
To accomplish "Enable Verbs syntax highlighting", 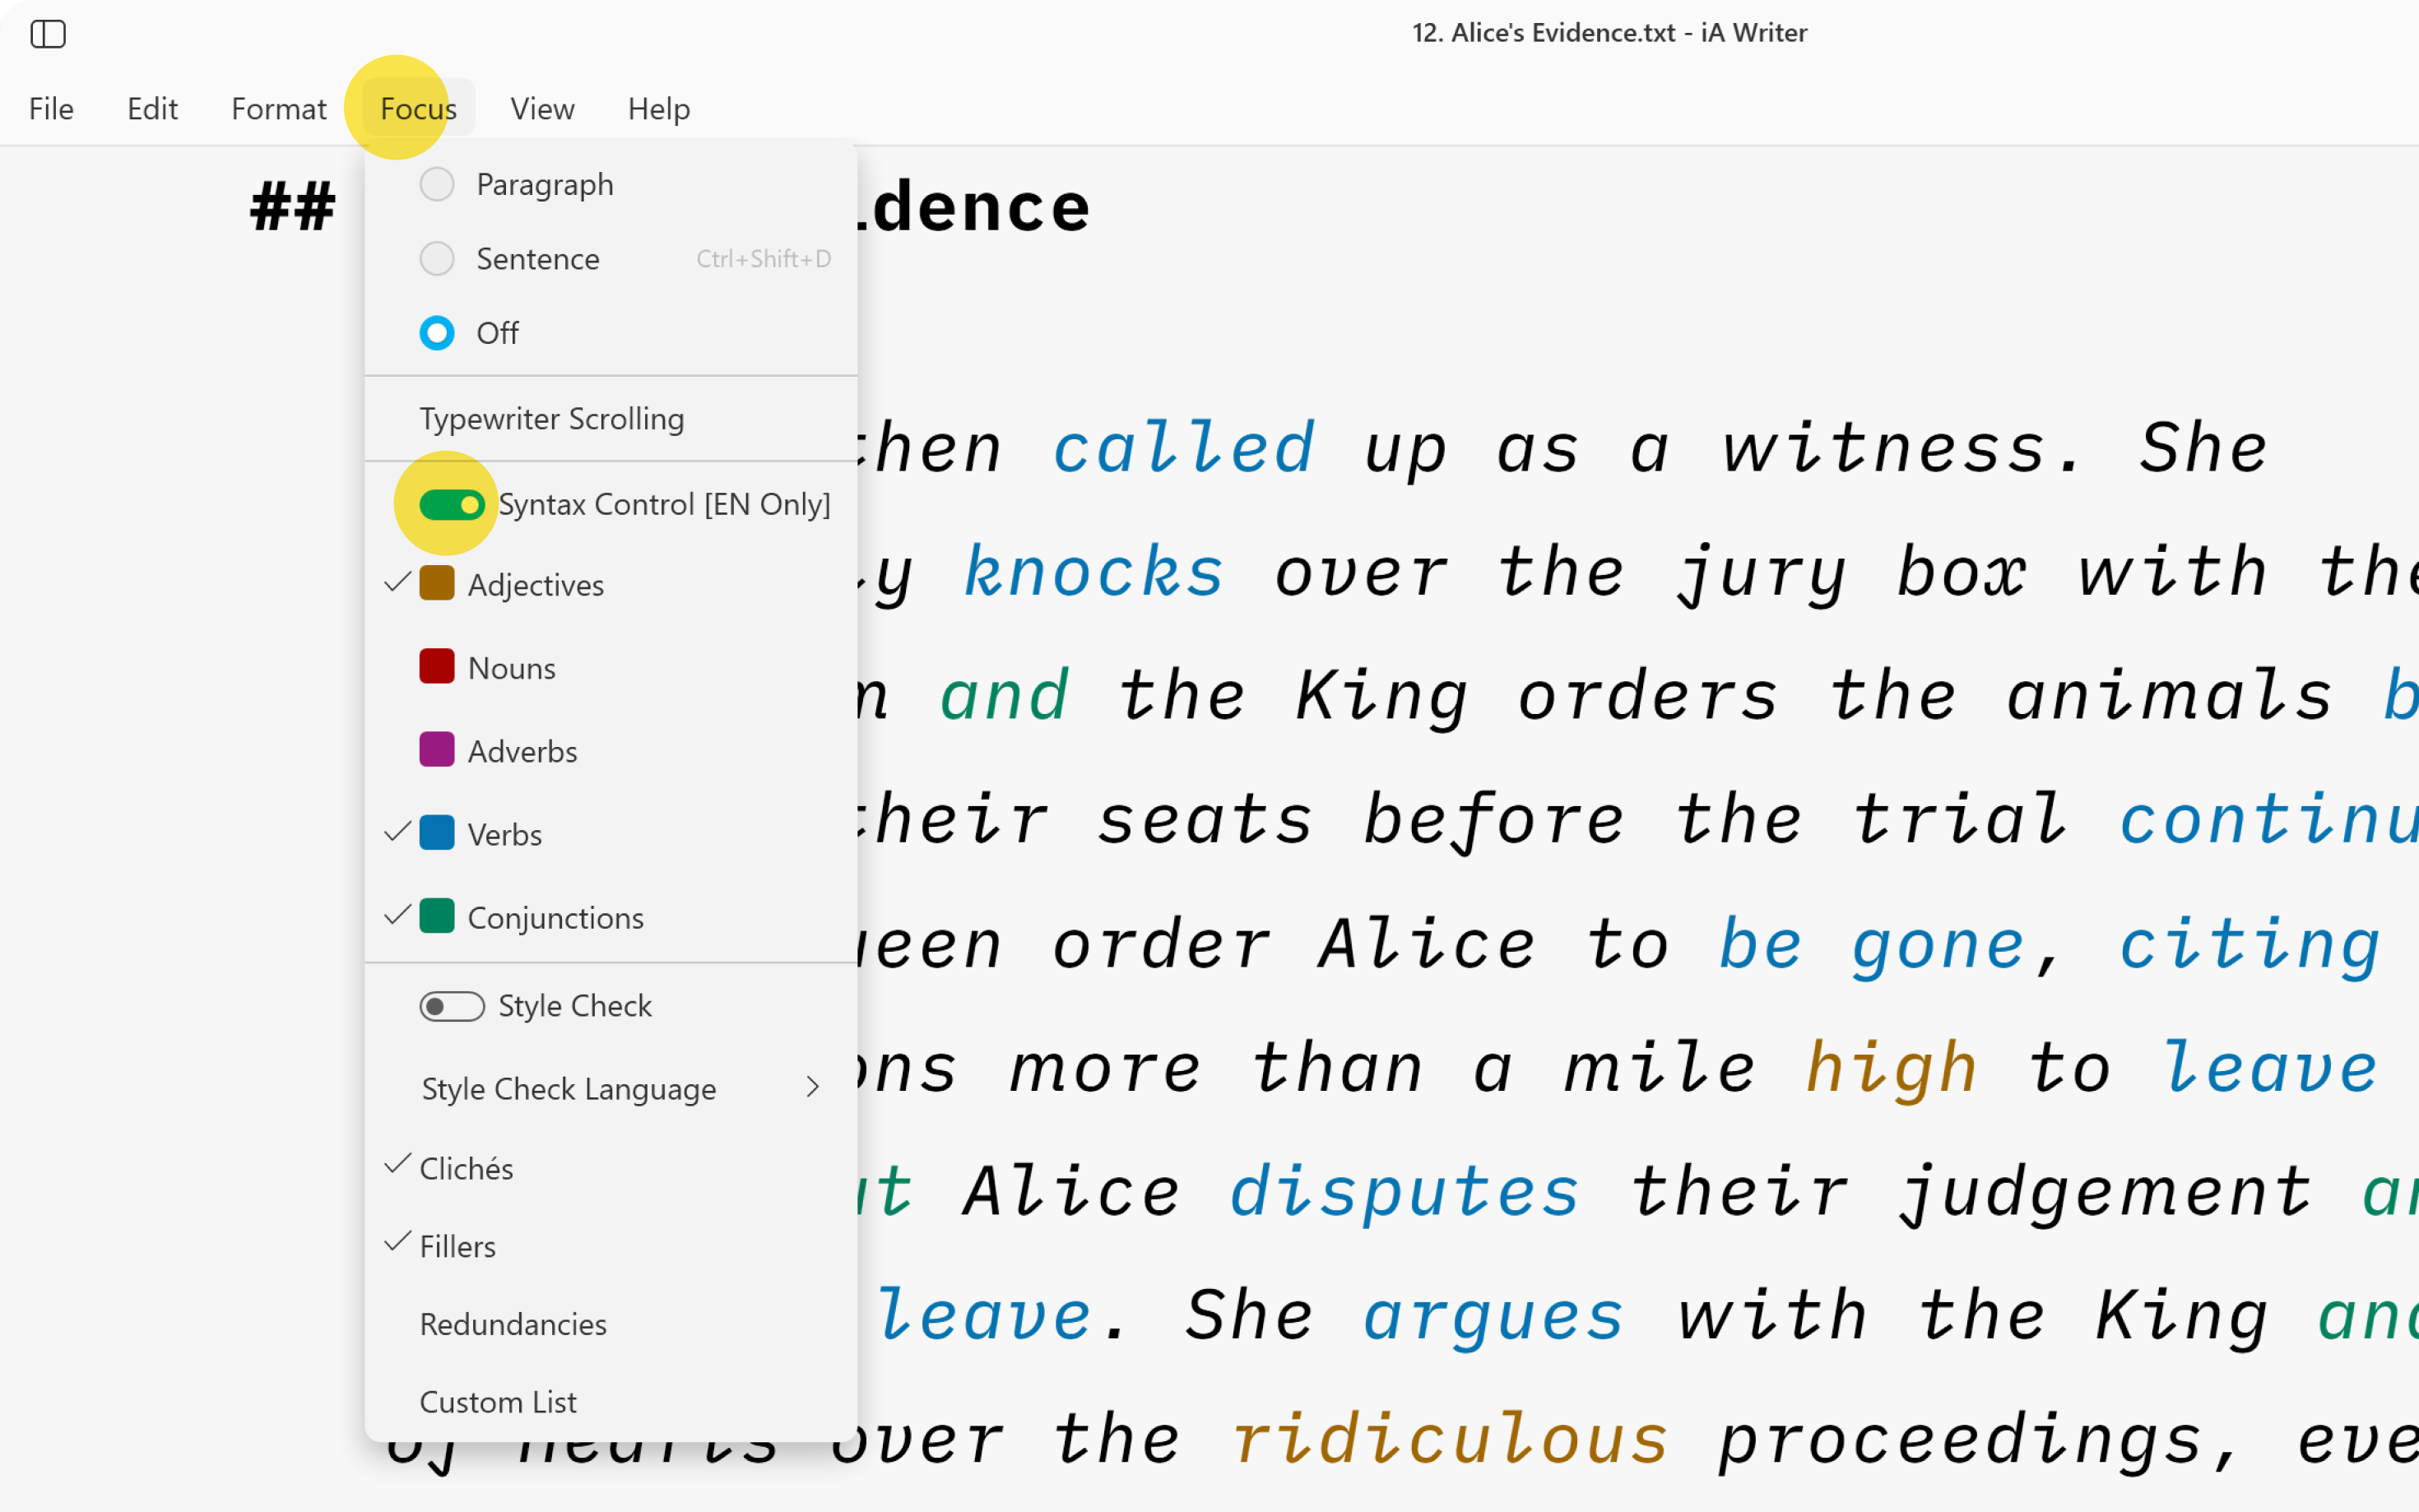I will [504, 833].
